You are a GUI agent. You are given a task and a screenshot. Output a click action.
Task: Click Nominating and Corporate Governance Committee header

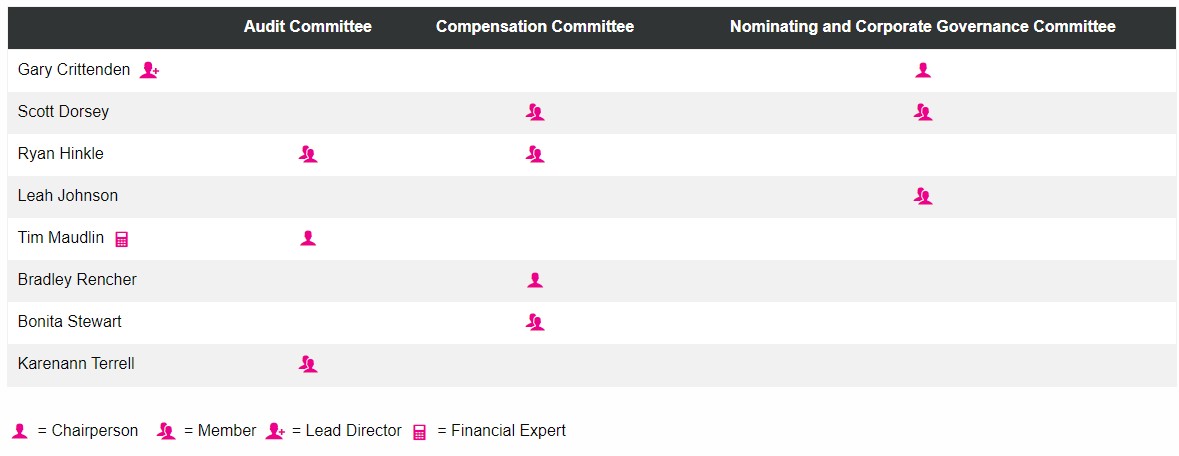click(922, 27)
